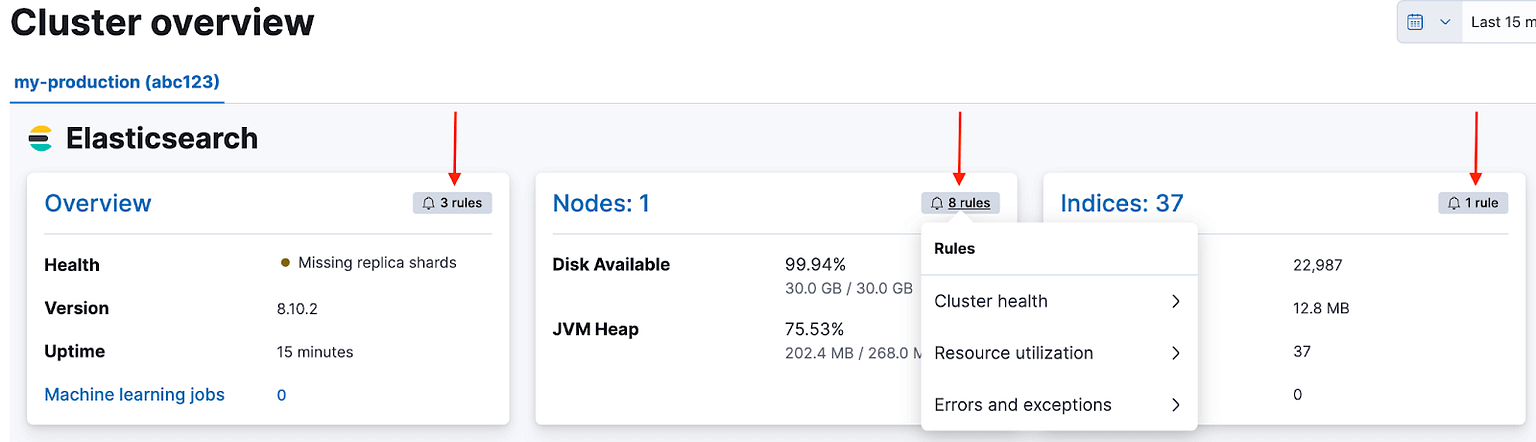Click the Disk Available 99.94% value
1536x442 pixels.
click(815, 265)
